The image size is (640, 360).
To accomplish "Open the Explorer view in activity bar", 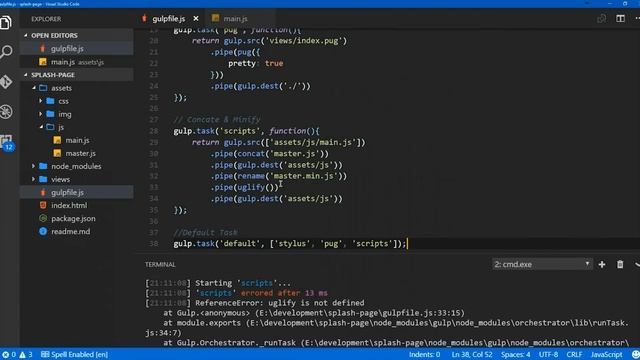I will pyautogui.click(x=6, y=22).
